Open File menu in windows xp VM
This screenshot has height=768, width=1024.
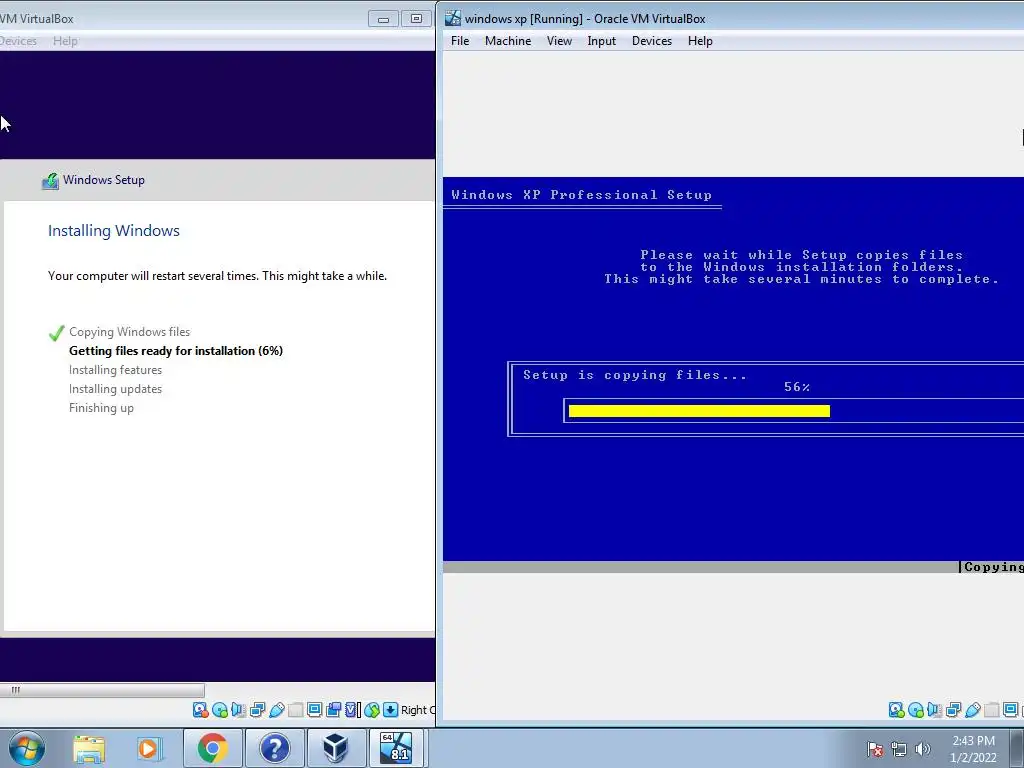[x=460, y=40]
